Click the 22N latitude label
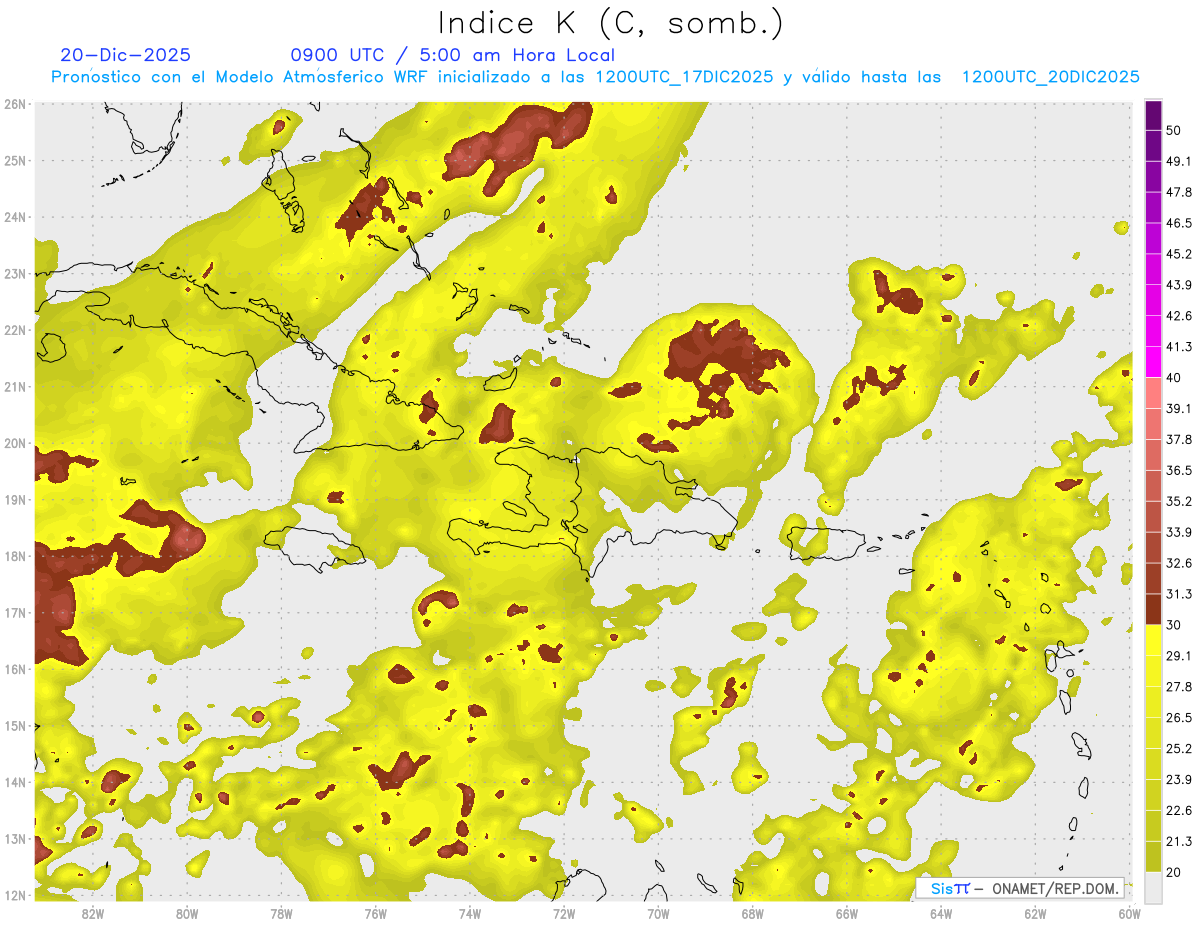1200x927 pixels. tap(15, 330)
